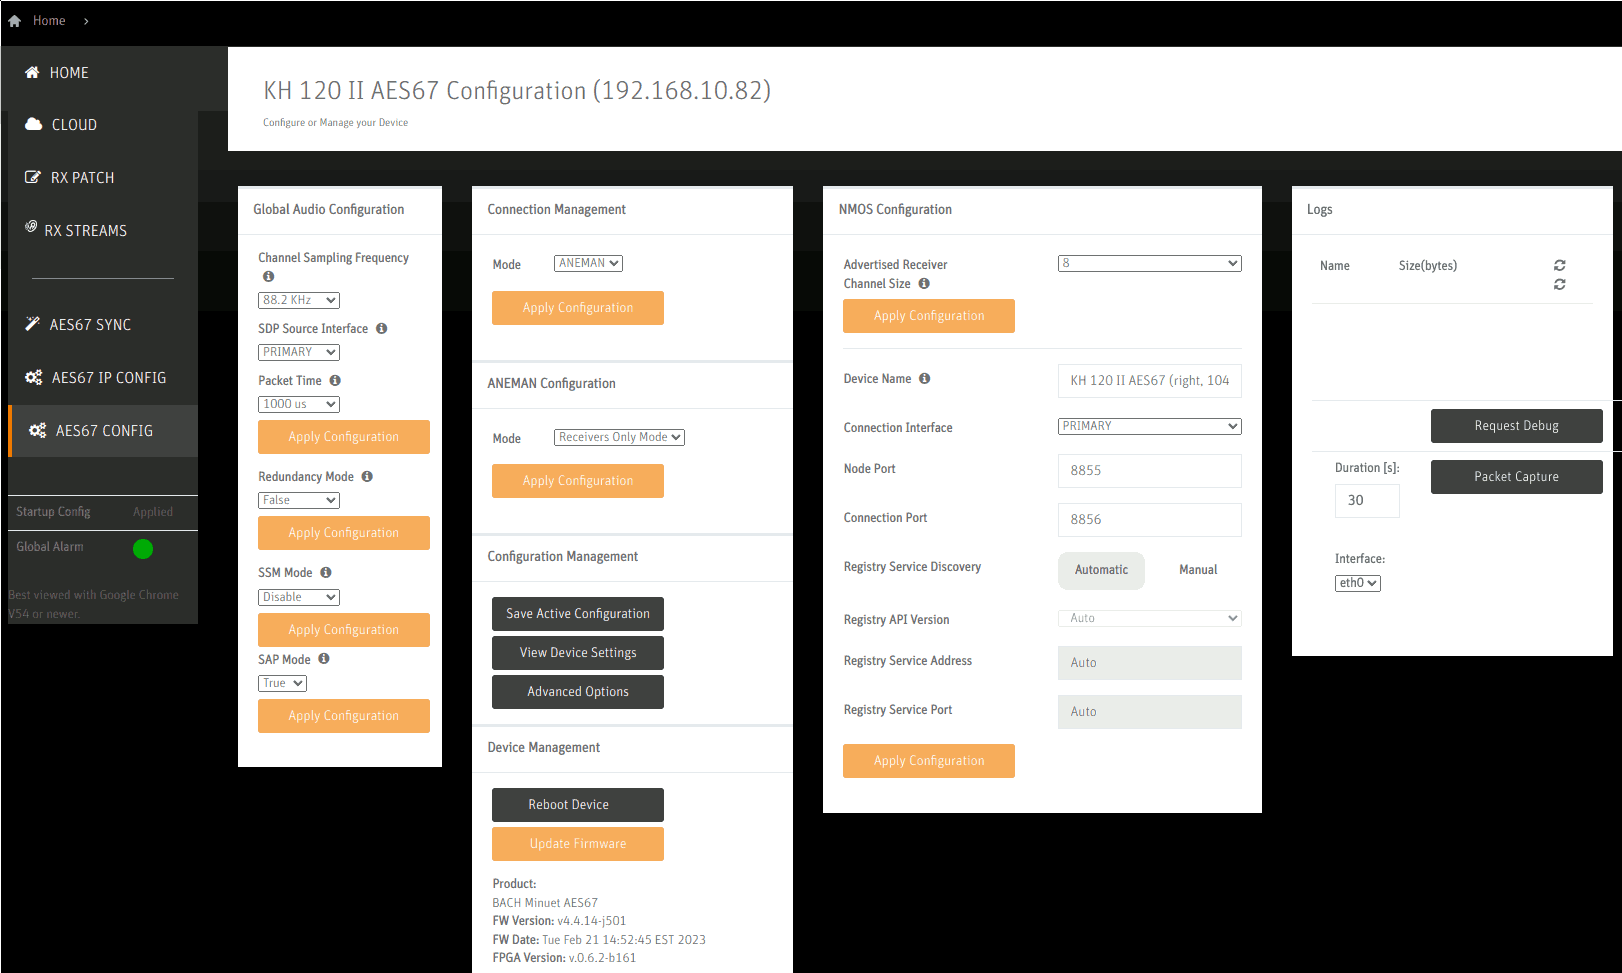Apply Configuration under Connection Management Mode

coord(578,308)
